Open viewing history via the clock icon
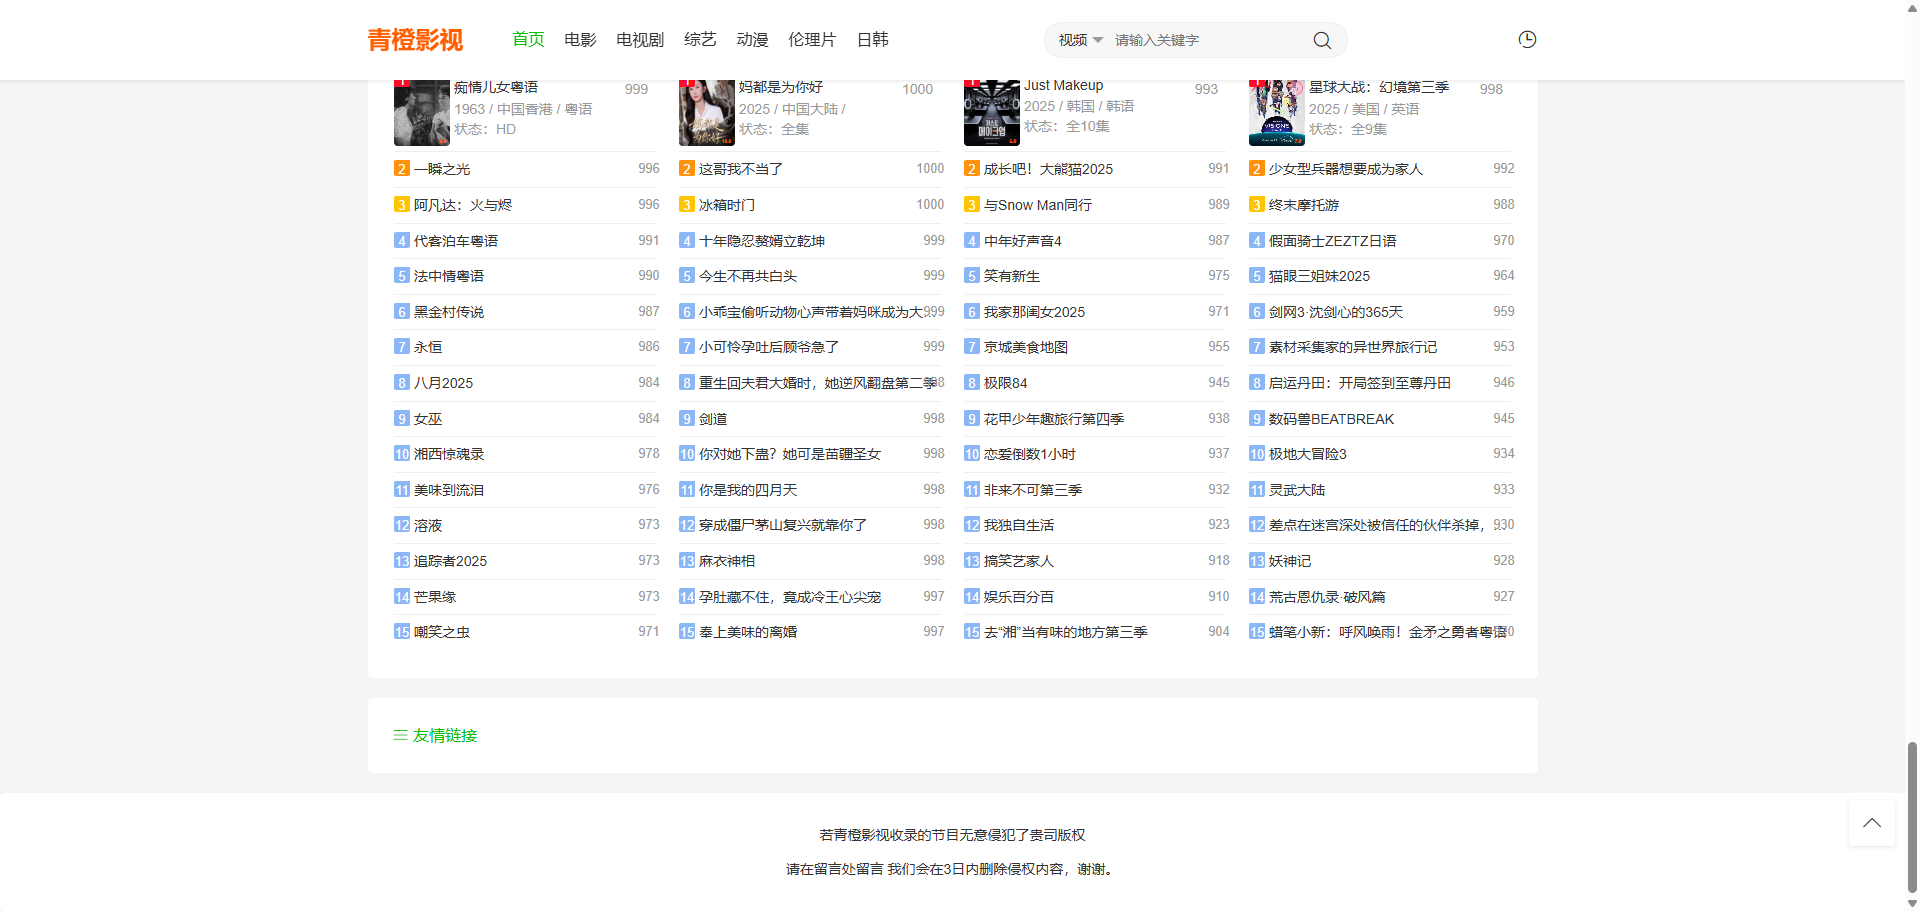 (x=1526, y=39)
